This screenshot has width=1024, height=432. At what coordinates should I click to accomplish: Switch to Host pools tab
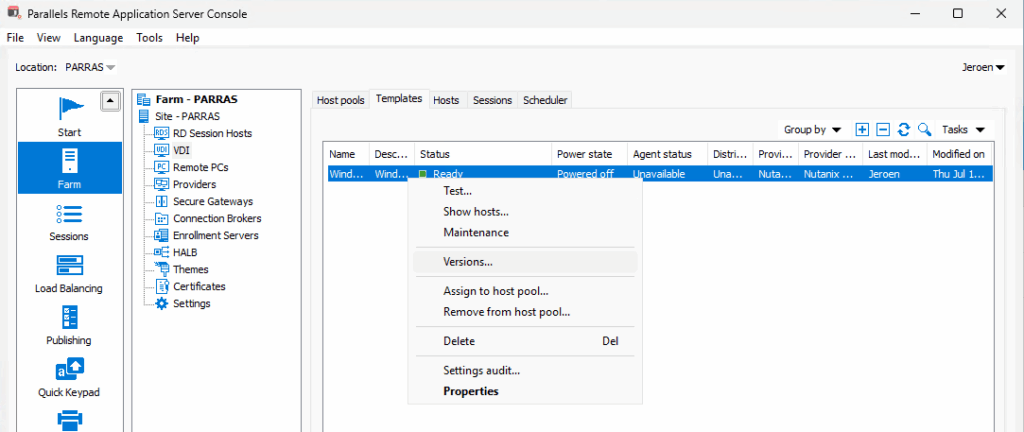(x=341, y=100)
